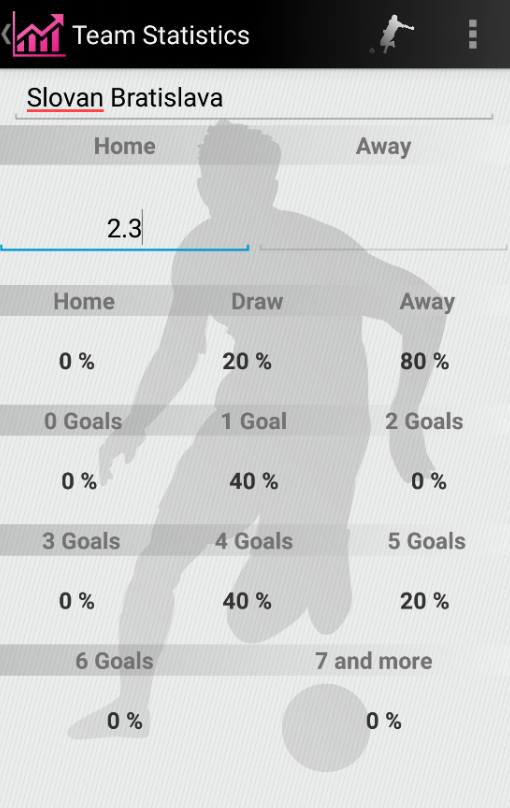Tap the 7 and more label
The width and height of the screenshot is (510, 808).
coord(373,661)
